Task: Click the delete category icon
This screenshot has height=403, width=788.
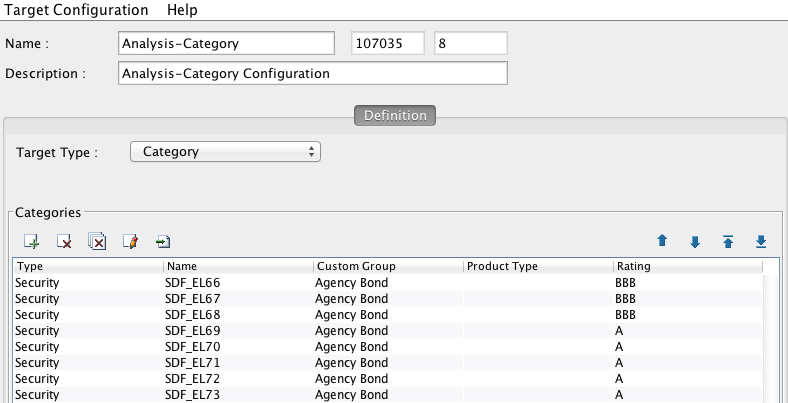Action: pos(64,242)
